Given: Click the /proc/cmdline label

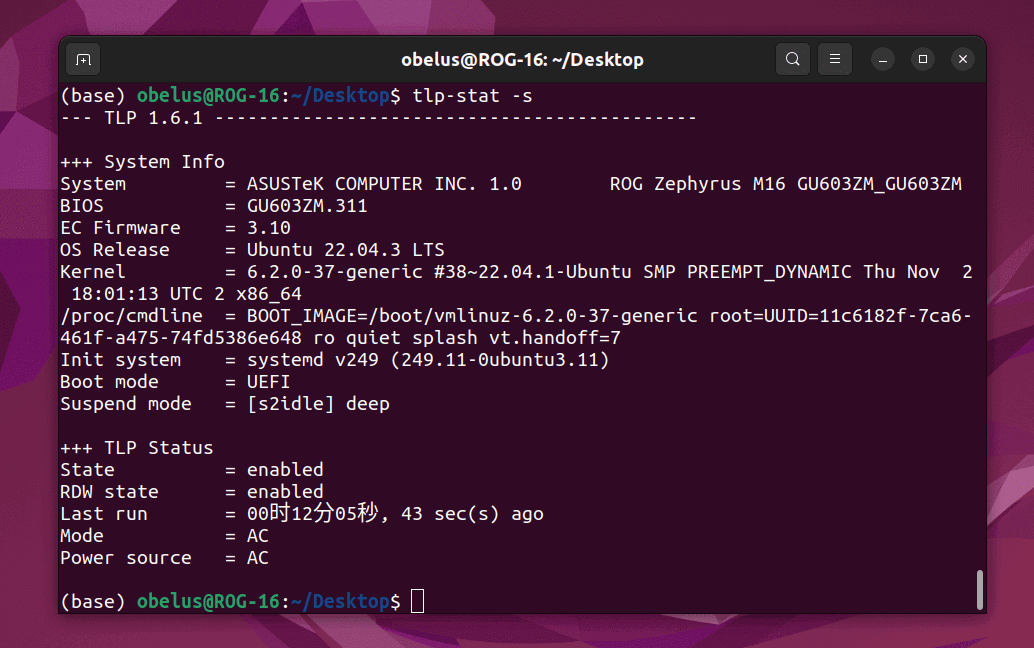Looking at the screenshot, I should pos(131,316).
